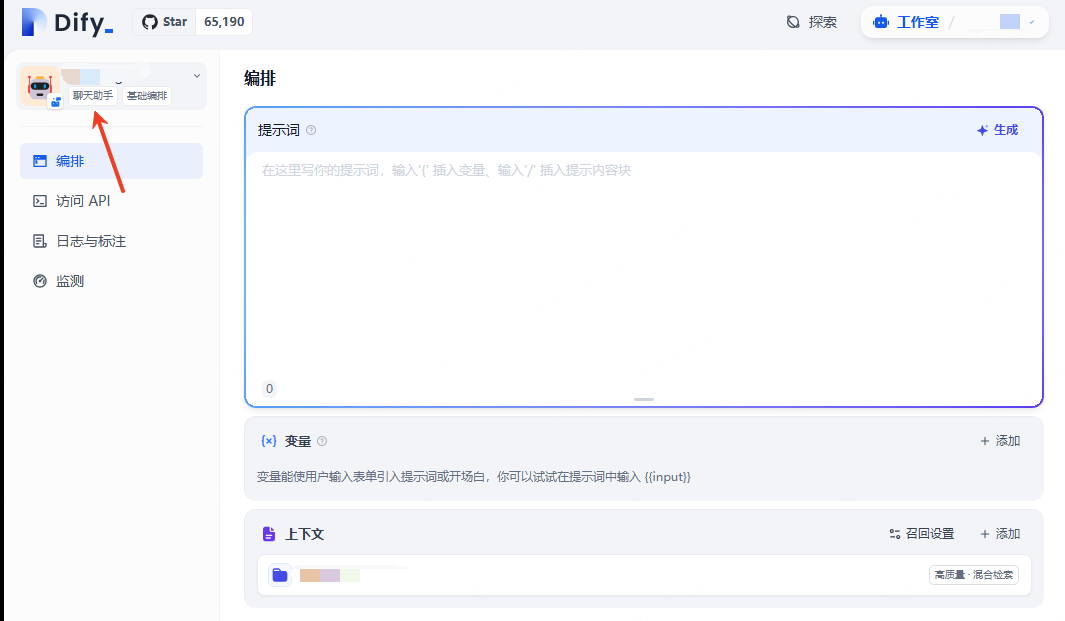Open the 探索 (Explore) page
Image resolution: width=1065 pixels, height=621 pixels.
812,22
